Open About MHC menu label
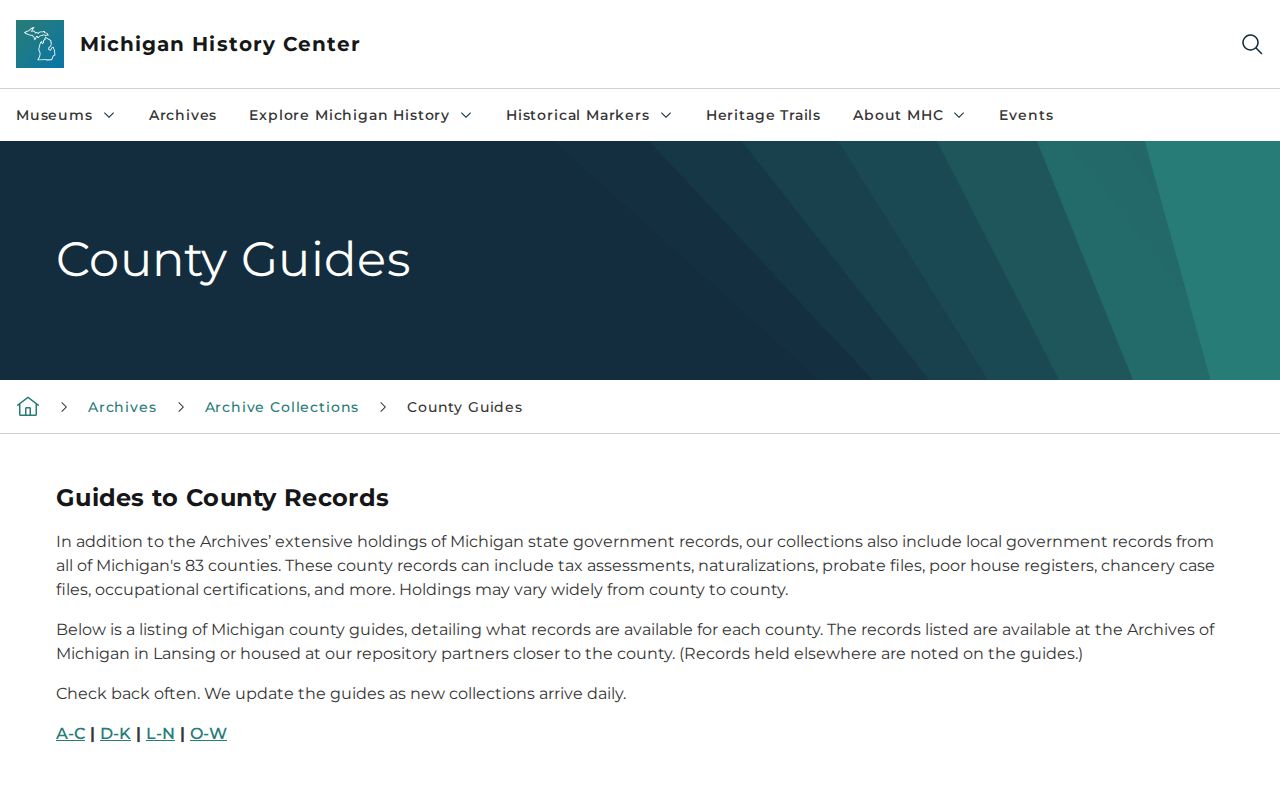1280x800 pixels. [x=898, y=115]
